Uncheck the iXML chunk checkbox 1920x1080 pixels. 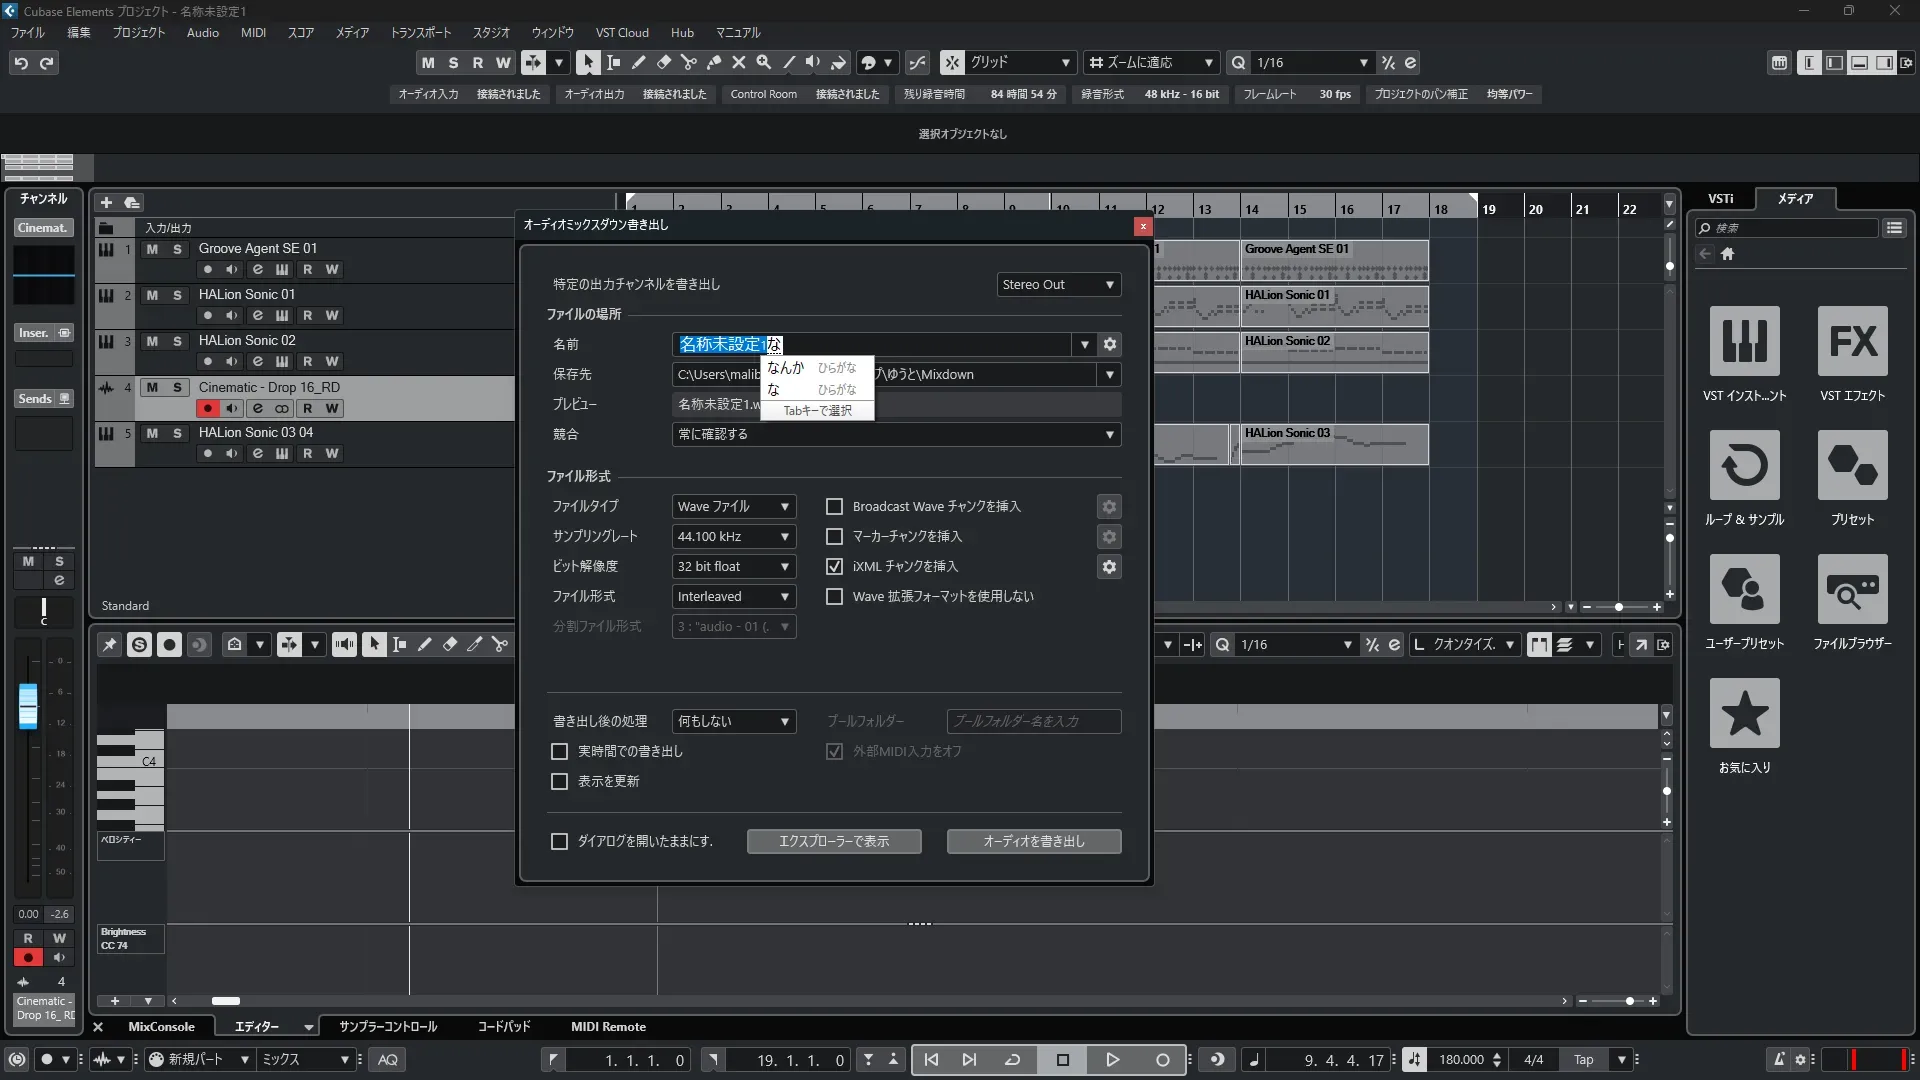[834, 567]
